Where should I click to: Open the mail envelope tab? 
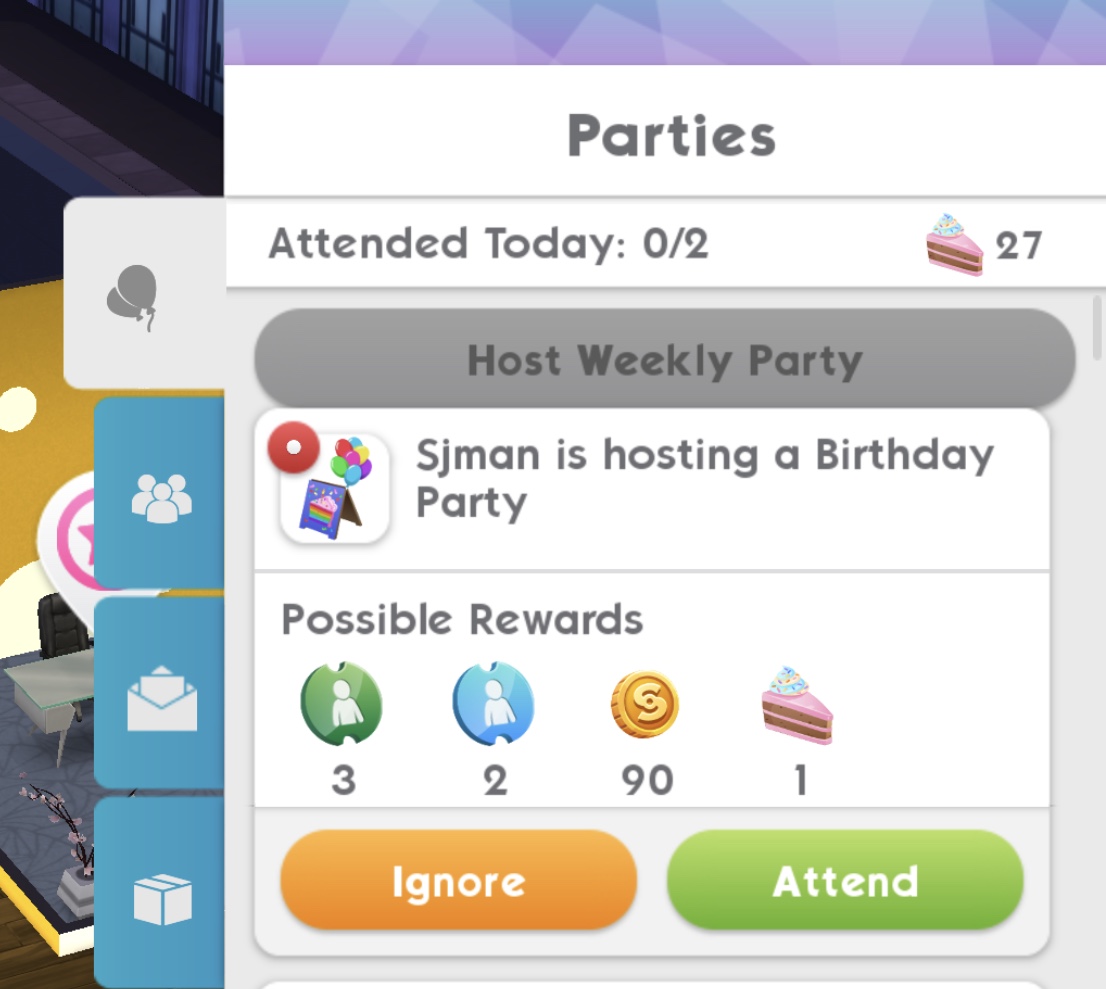coord(161,697)
